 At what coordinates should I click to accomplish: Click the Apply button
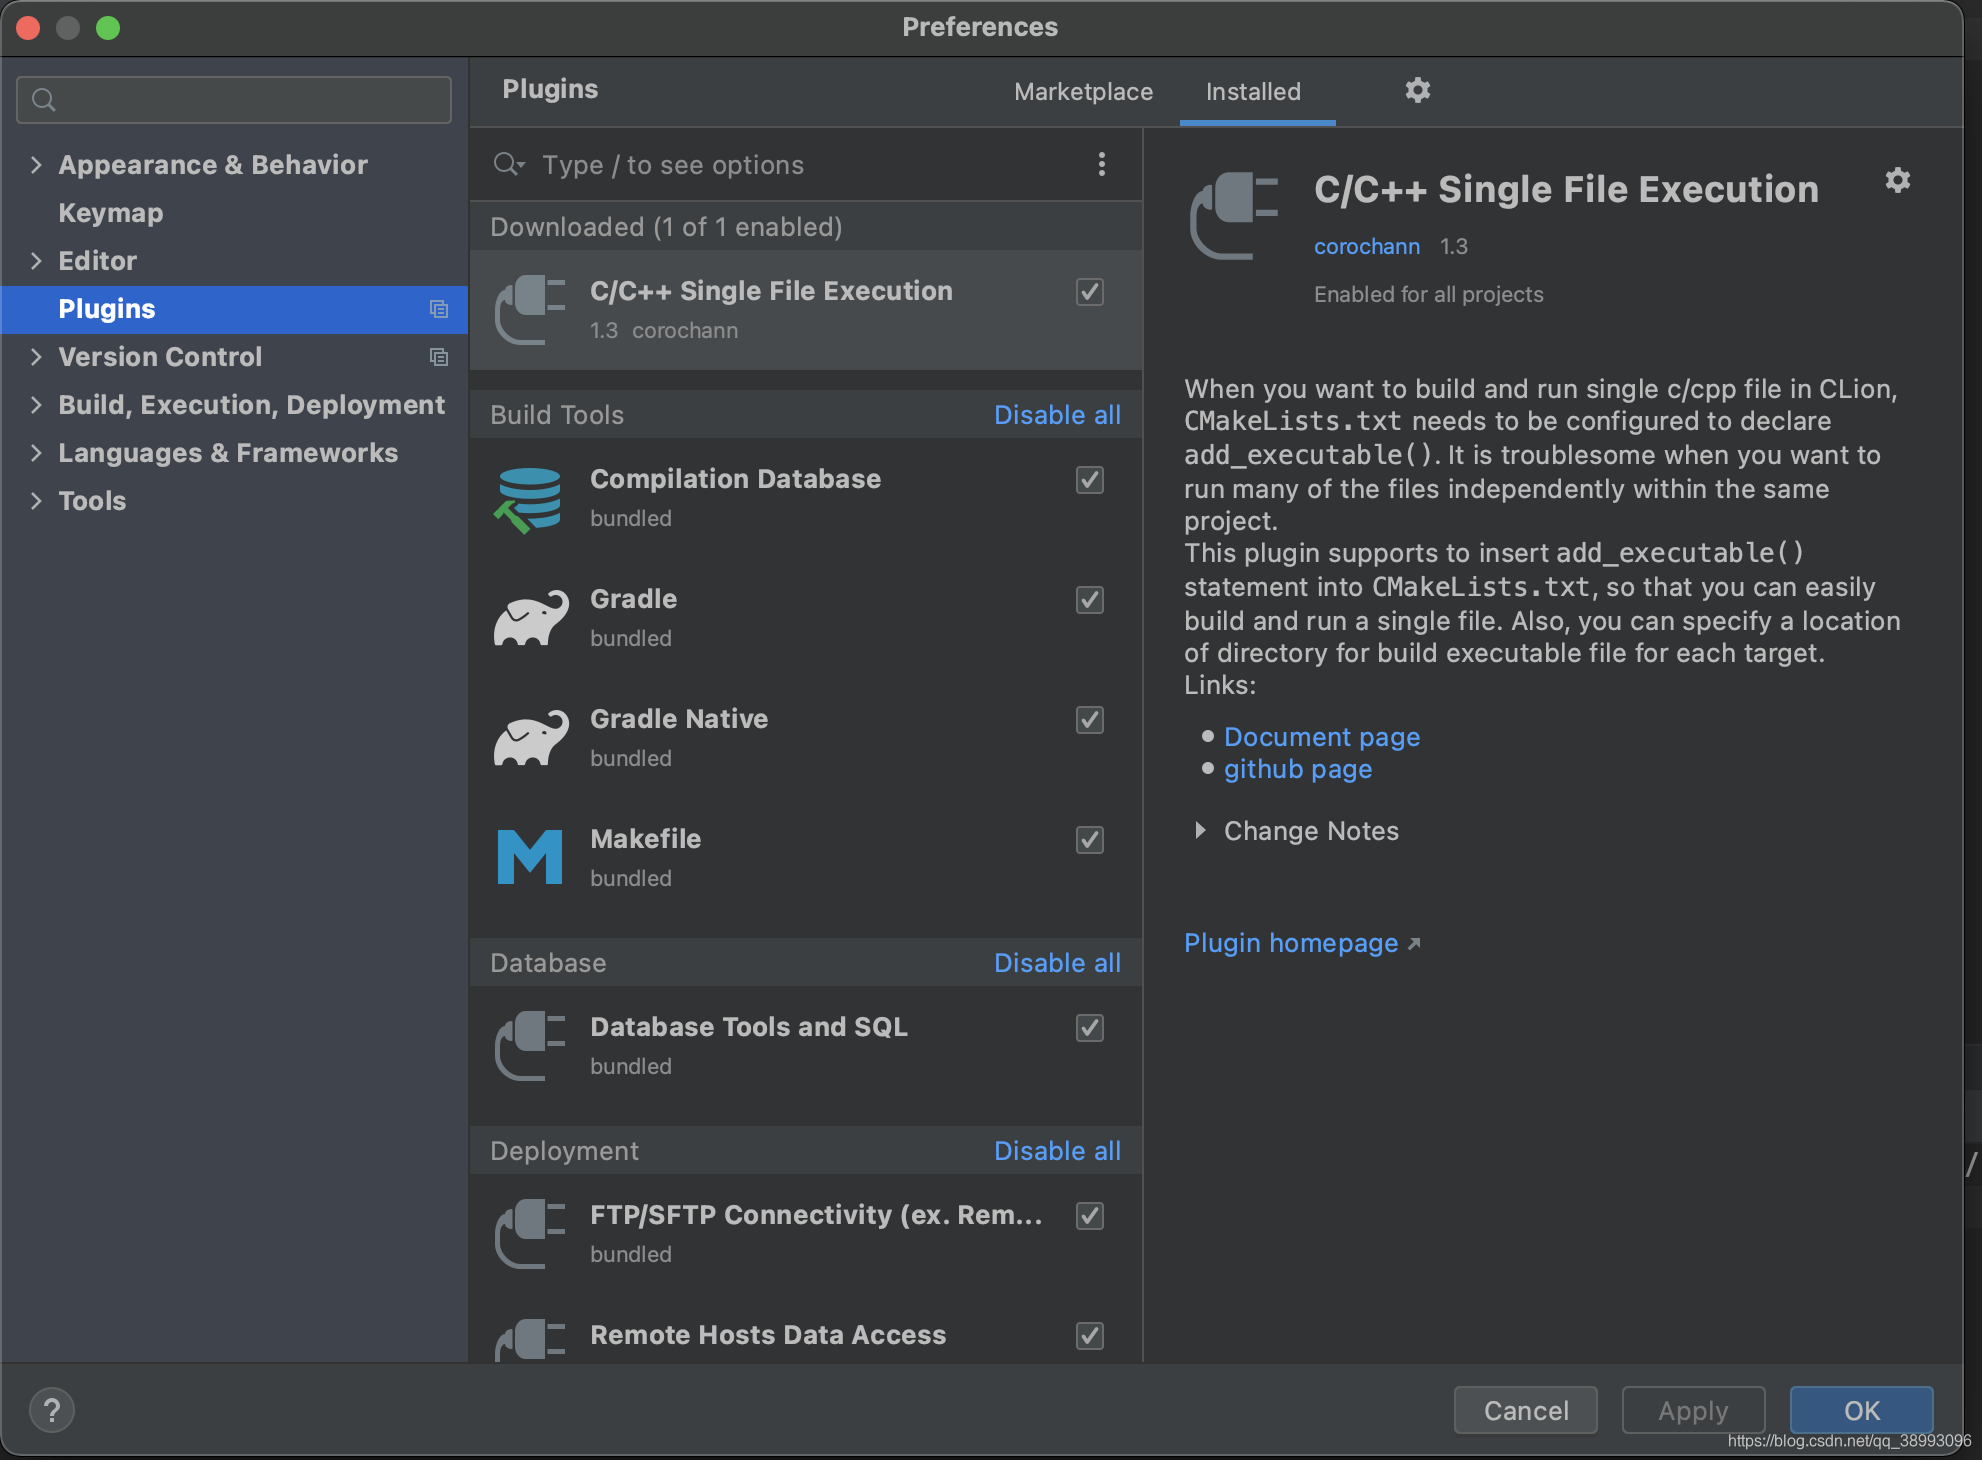coord(1693,1410)
